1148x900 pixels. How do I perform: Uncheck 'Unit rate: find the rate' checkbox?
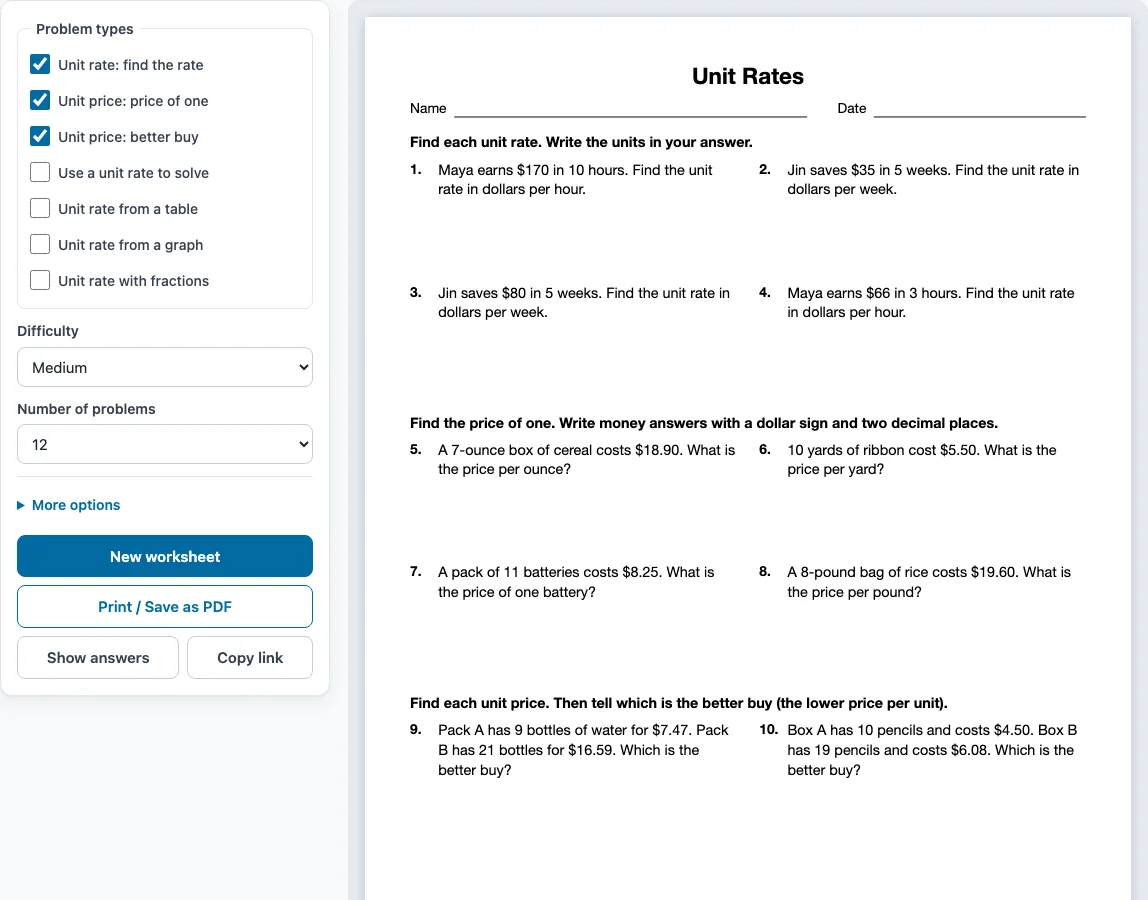(x=40, y=64)
